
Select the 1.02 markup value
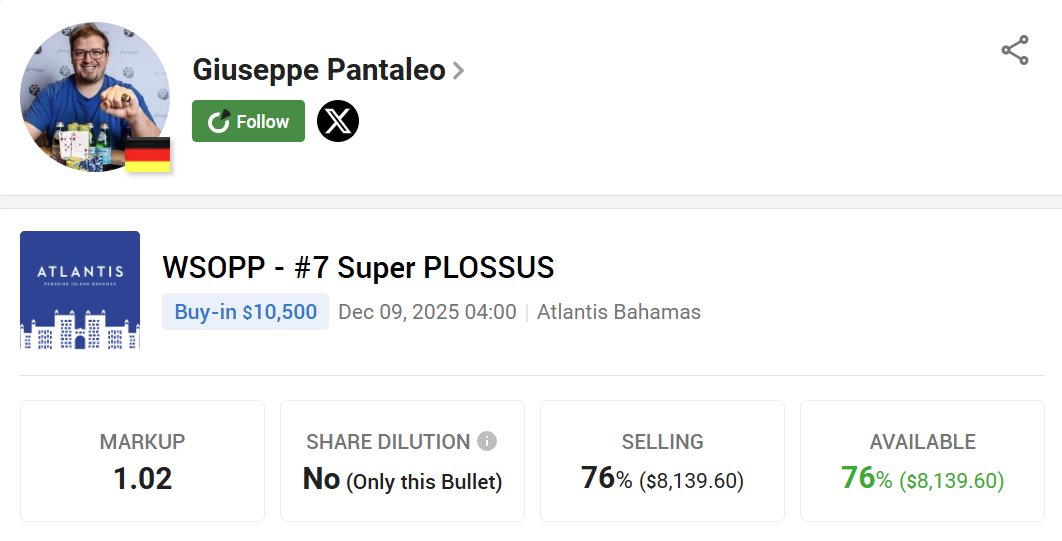point(142,479)
